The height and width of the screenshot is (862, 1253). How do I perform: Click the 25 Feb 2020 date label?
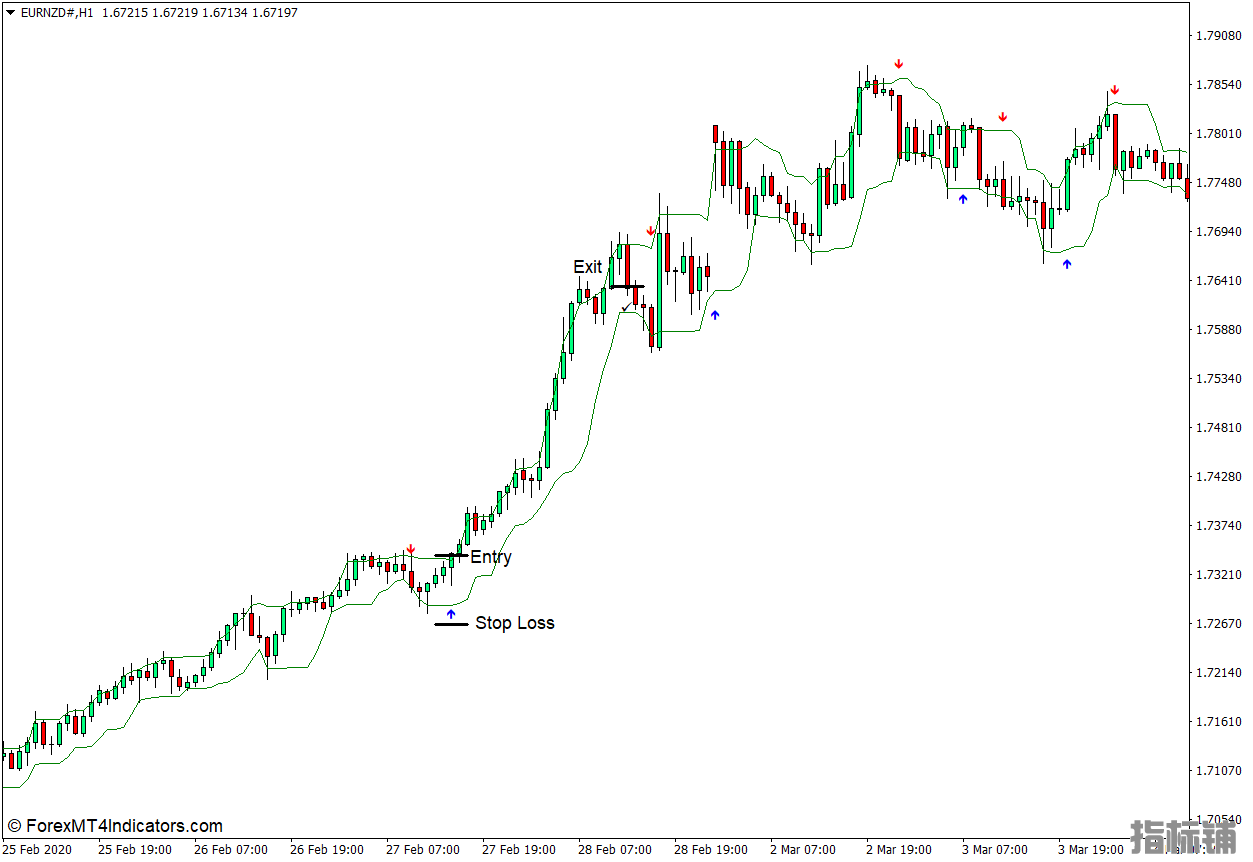37,850
